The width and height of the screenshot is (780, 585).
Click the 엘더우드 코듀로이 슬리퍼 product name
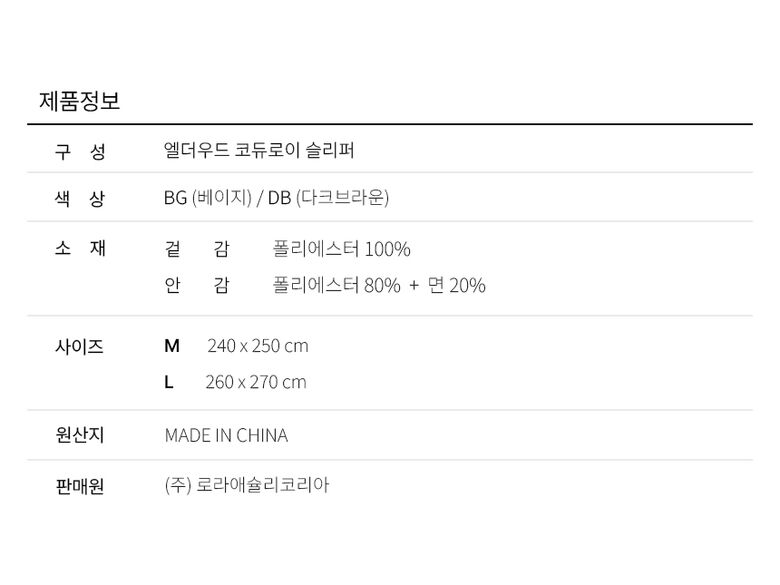[259, 151]
